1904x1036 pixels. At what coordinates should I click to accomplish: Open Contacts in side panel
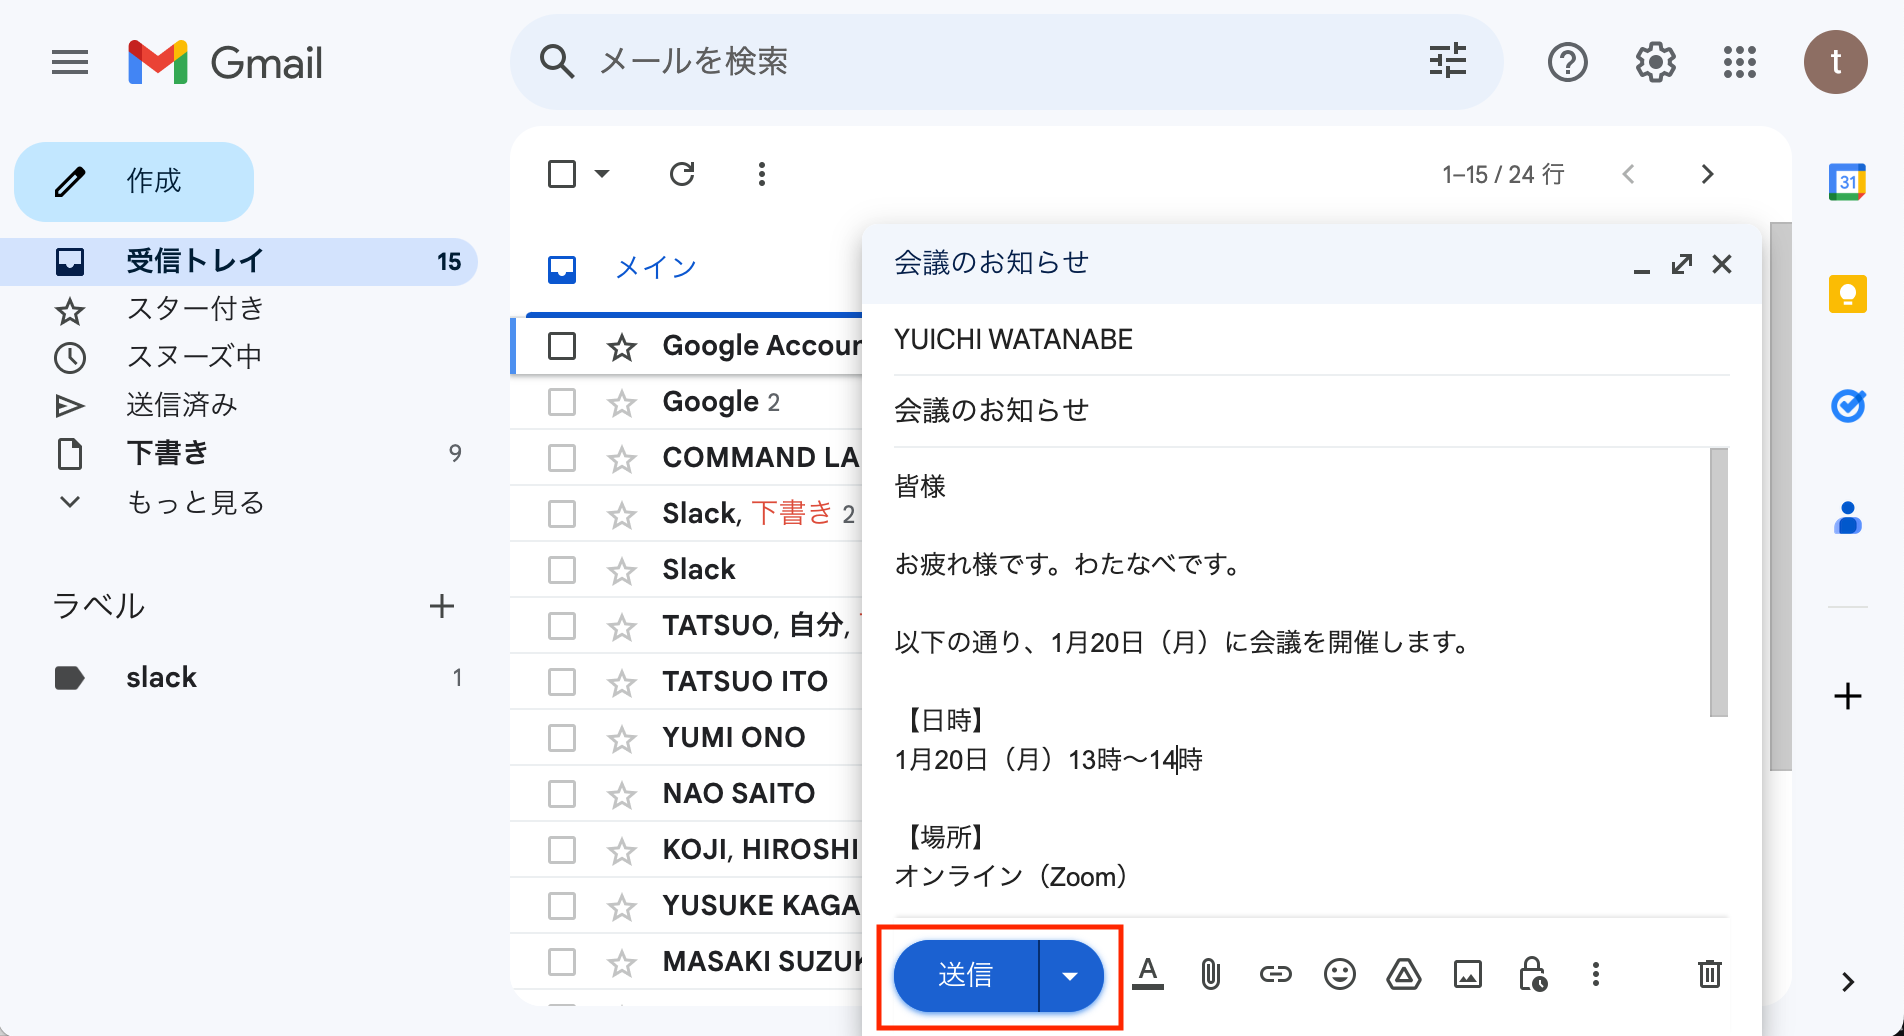(x=1847, y=518)
